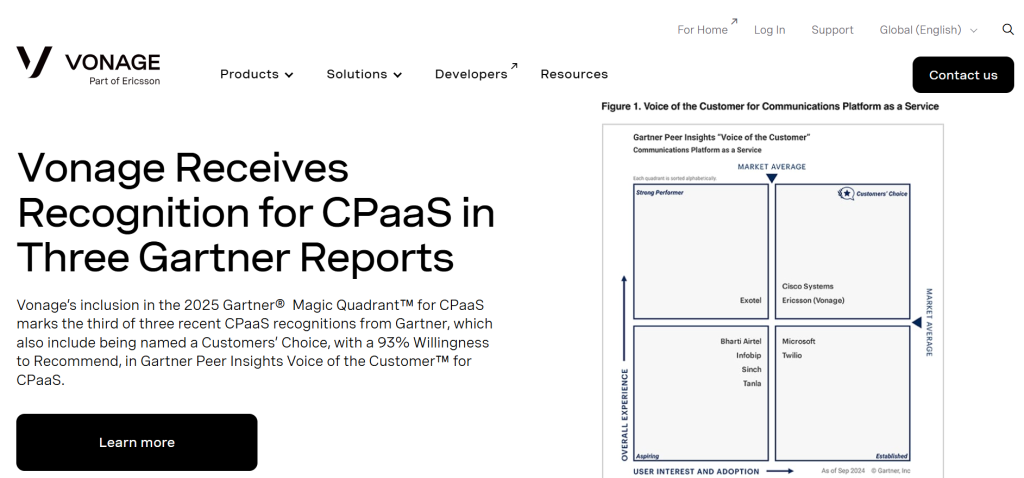Open search with the magnifying glass icon
Viewport: 1024px width, 478px height.
click(x=1008, y=30)
